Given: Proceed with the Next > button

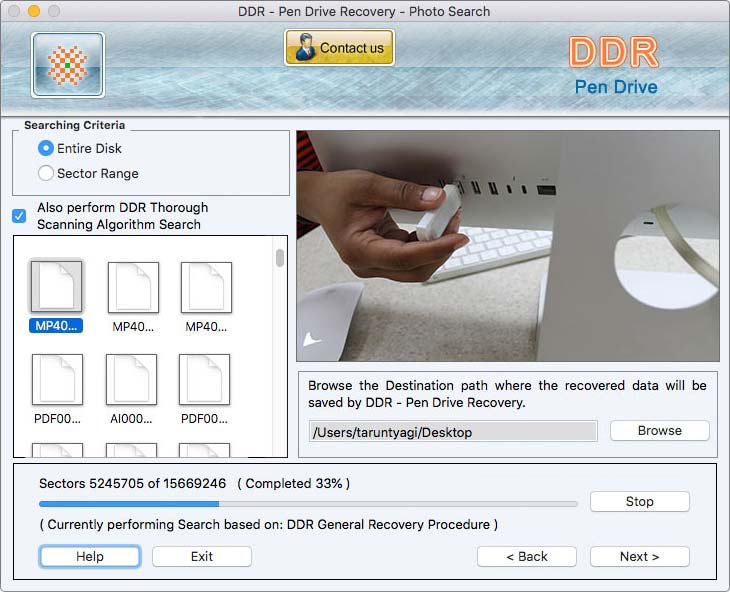Looking at the screenshot, I should click(x=640, y=556).
